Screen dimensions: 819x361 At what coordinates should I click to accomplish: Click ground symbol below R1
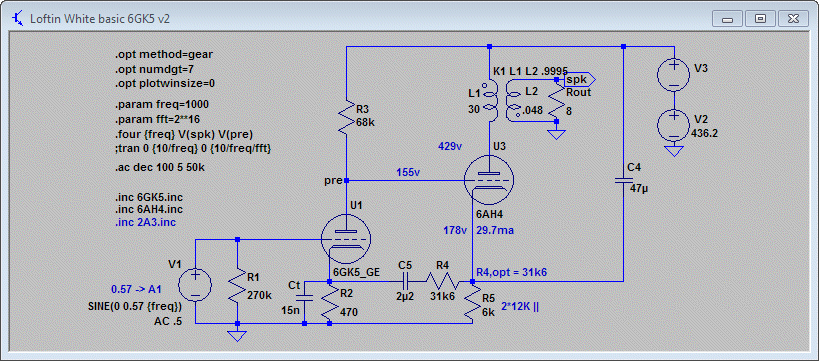[x=238, y=335]
